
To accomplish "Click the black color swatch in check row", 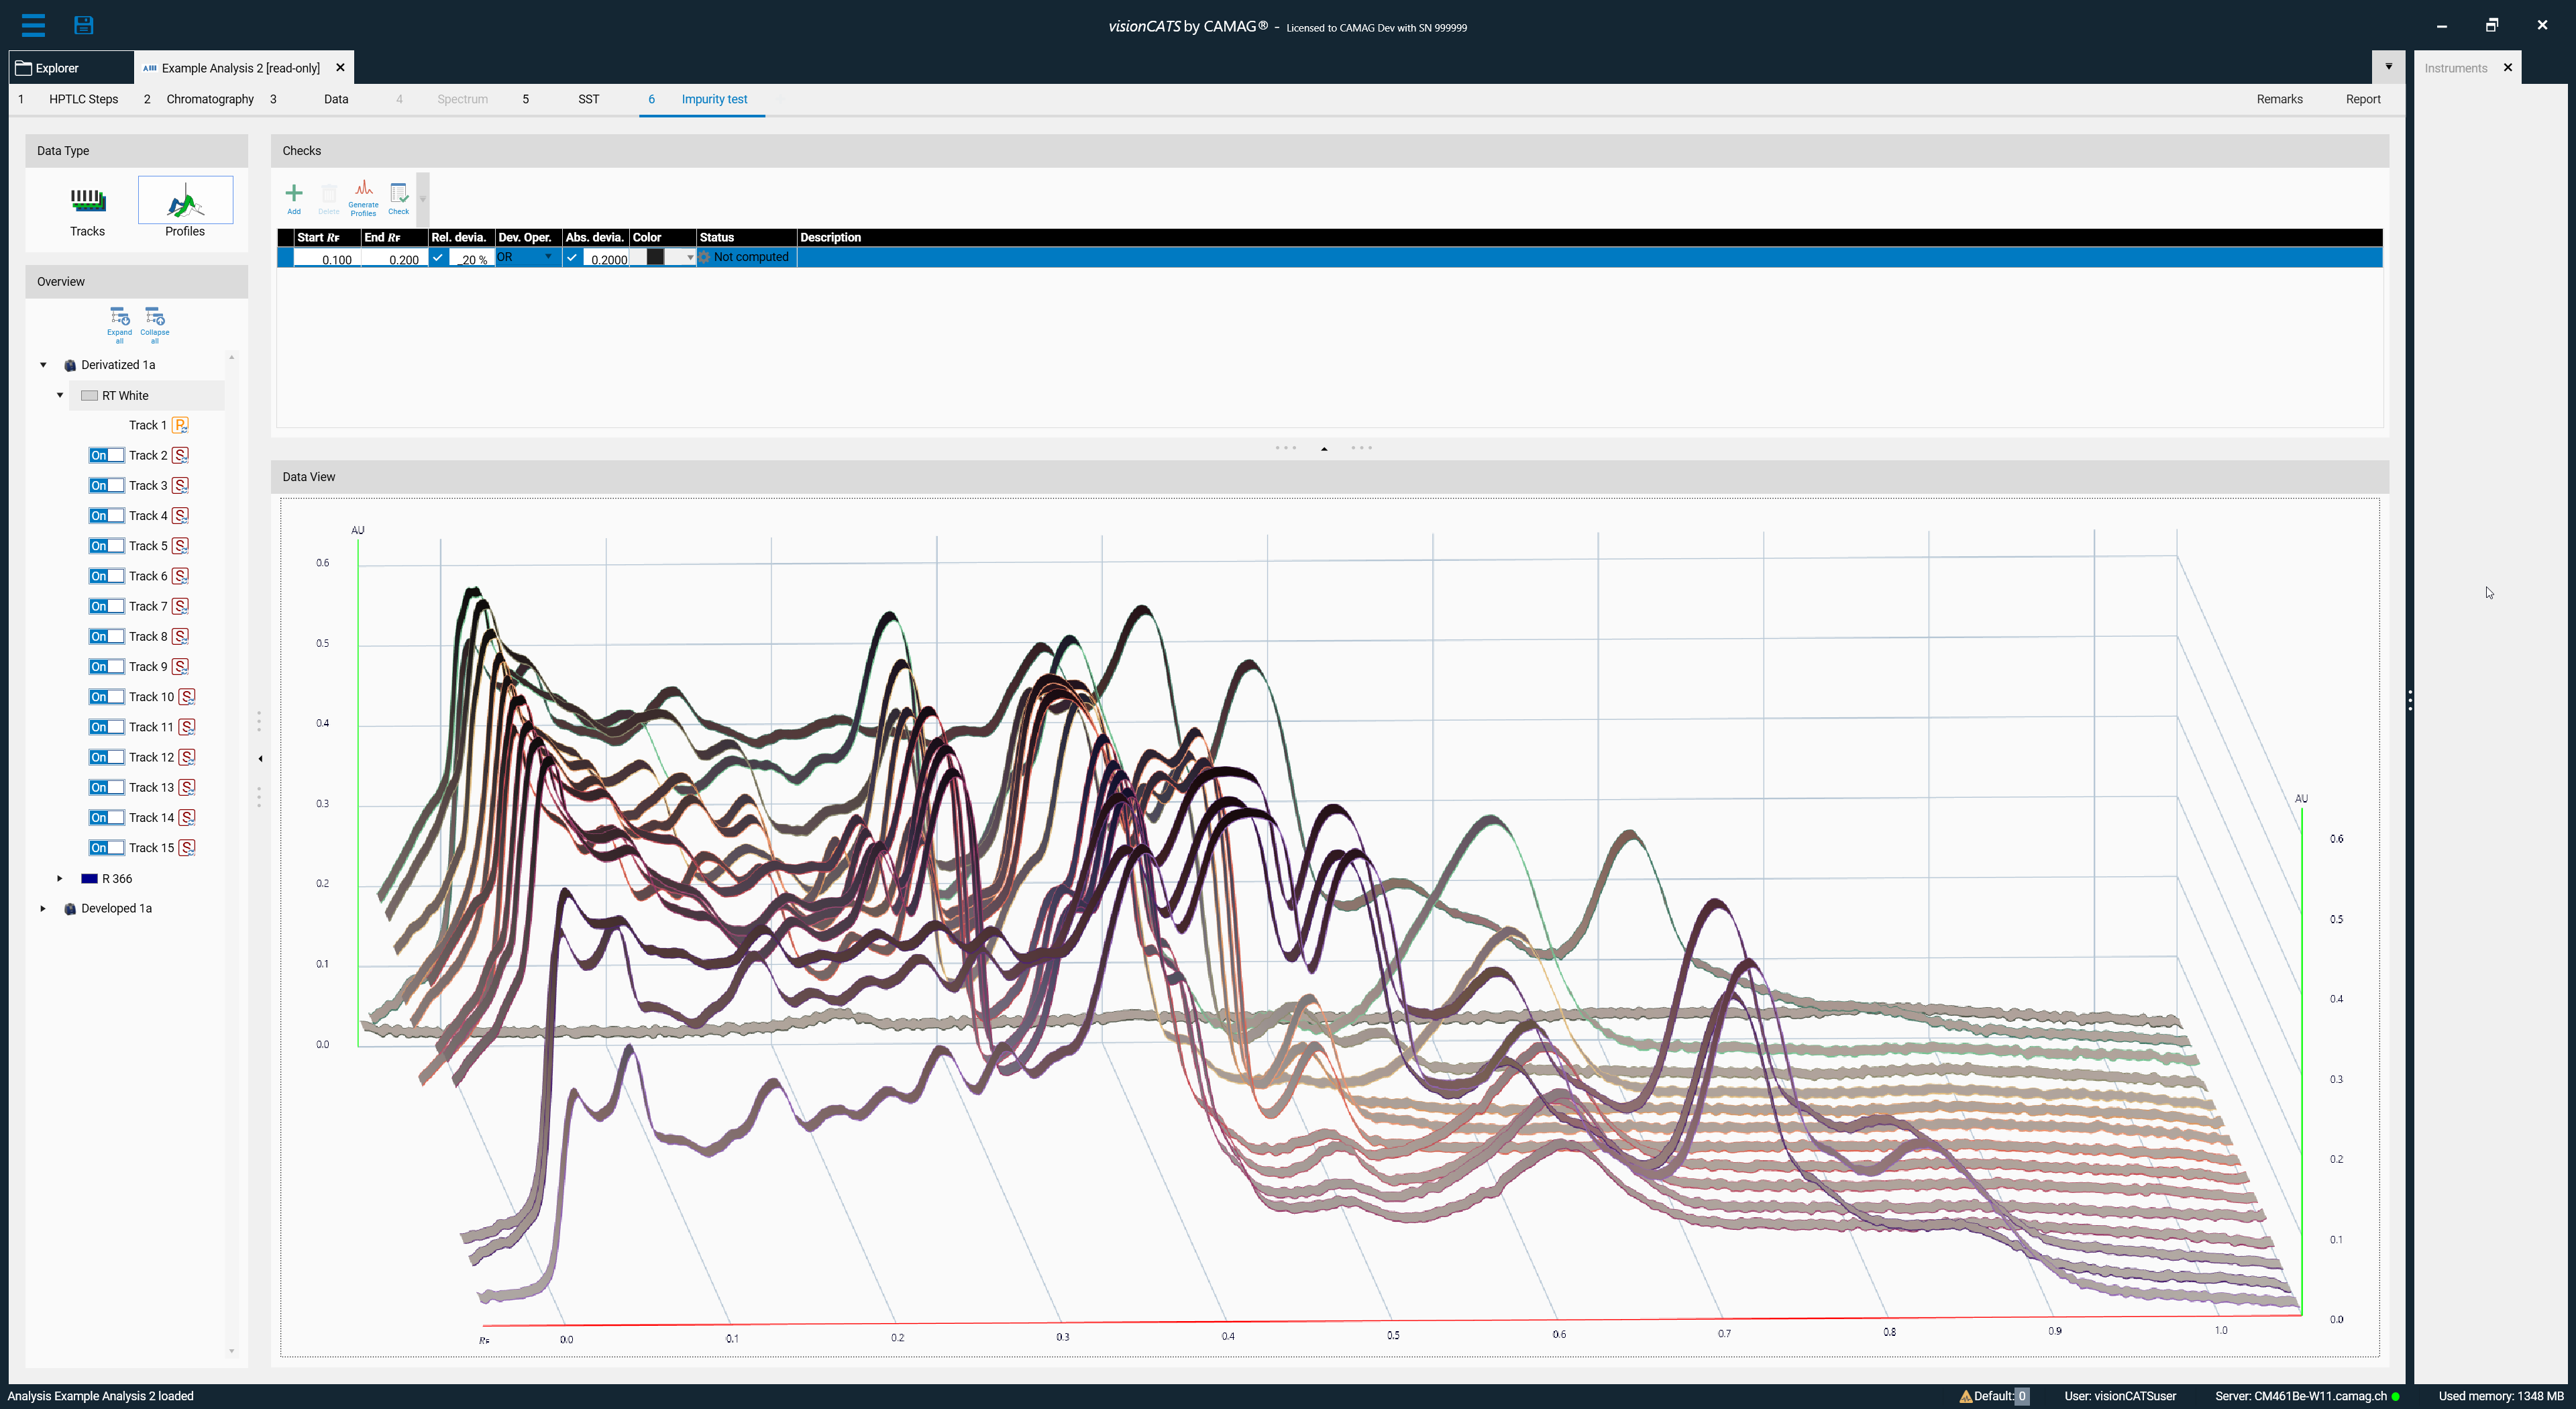I will pyautogui.click(x=655, y=258).
